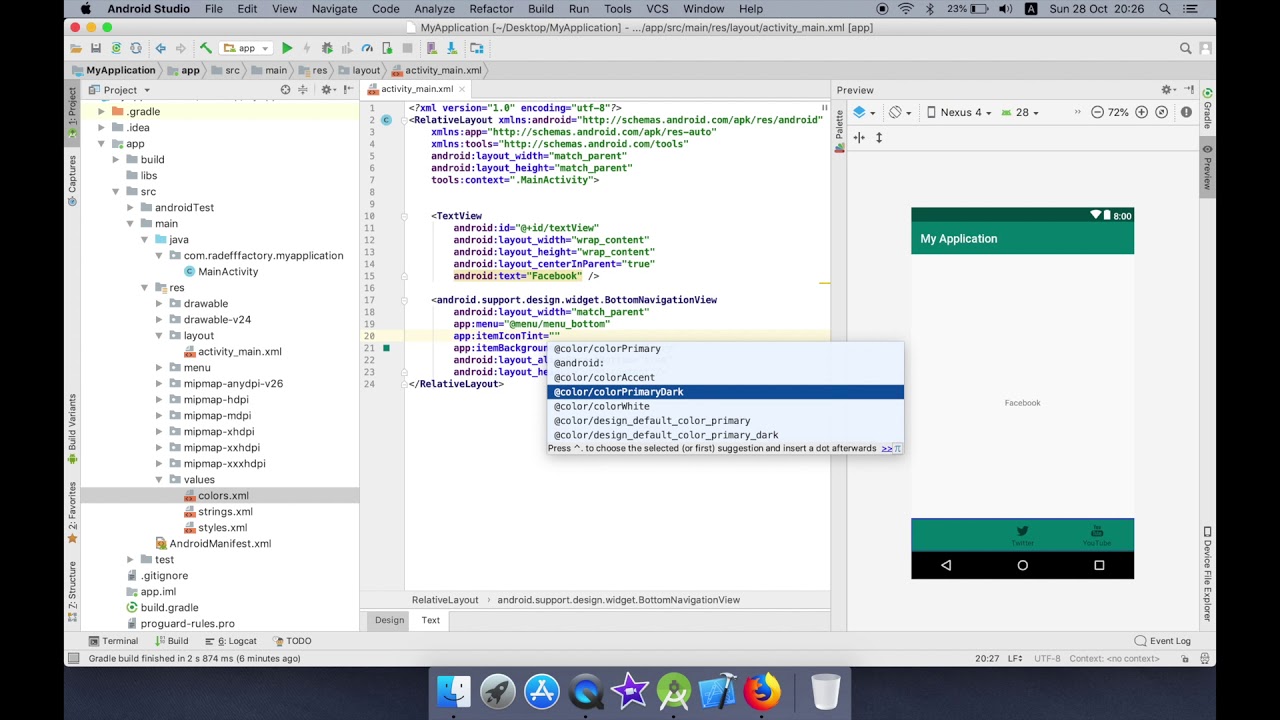Image resolution: width=1280 pixels, height=720 pixels.
Task: Click the Save All toolbar icon
Action: click(x=96, y=48)
